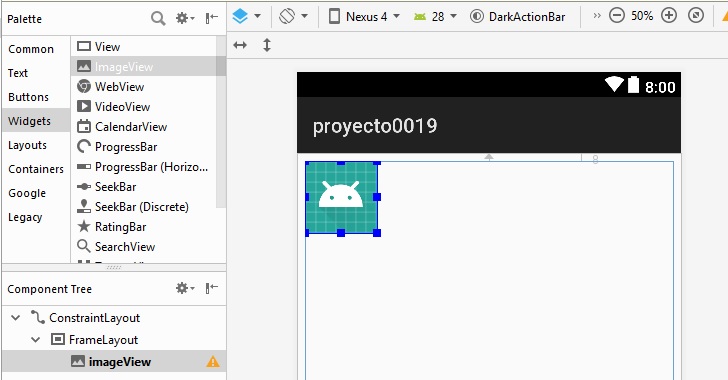Collapse the ConstraintLayout tree node
728x380 pixels.
[15, 318]
